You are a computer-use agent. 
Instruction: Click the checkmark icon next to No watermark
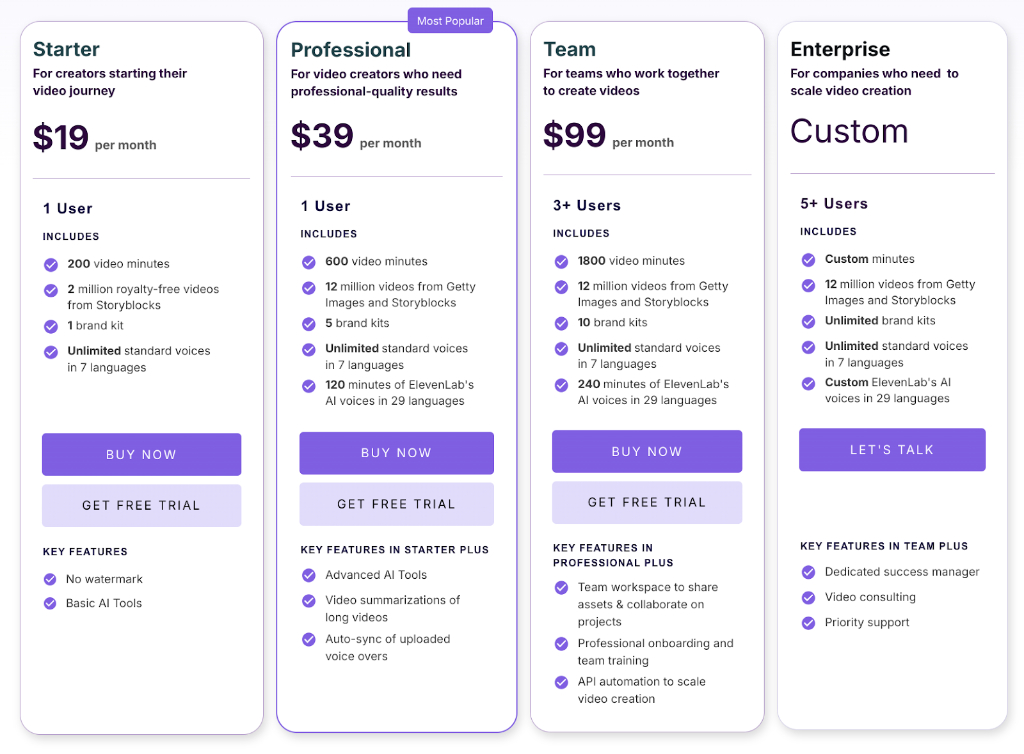51,579
